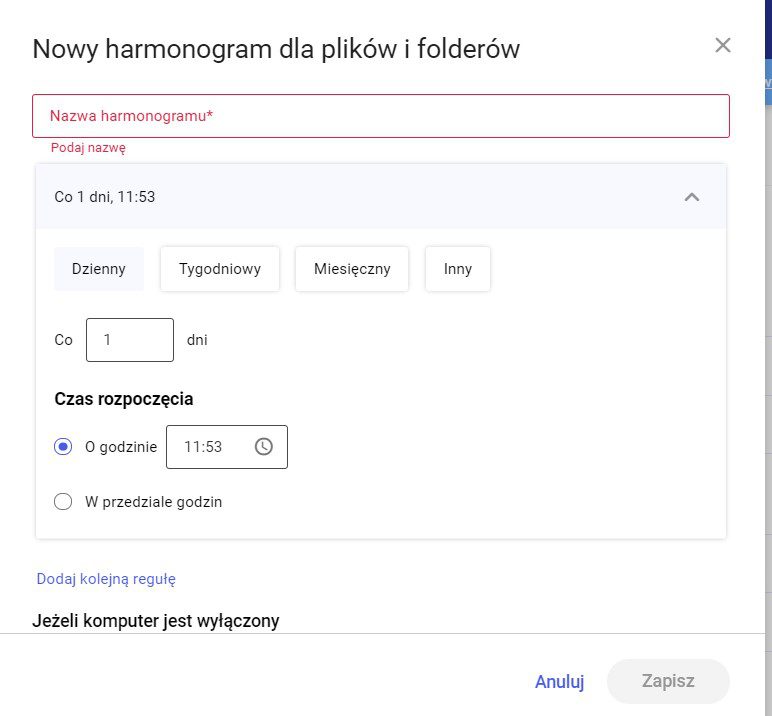The height and width of the screenshot is (716, 772).
Task: Click the 'Czas rozpoczęcia' section heading
Action: (x=124, y=399)
